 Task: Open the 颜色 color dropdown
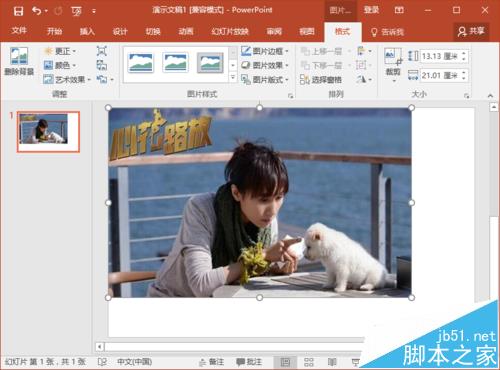[x=60, y=65]
